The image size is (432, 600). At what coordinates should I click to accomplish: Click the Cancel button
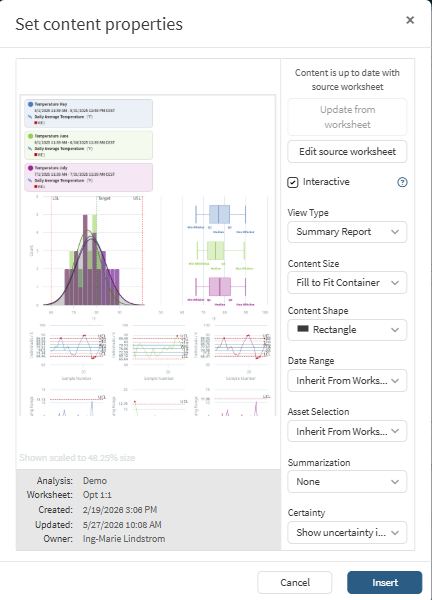coord(295,582)
